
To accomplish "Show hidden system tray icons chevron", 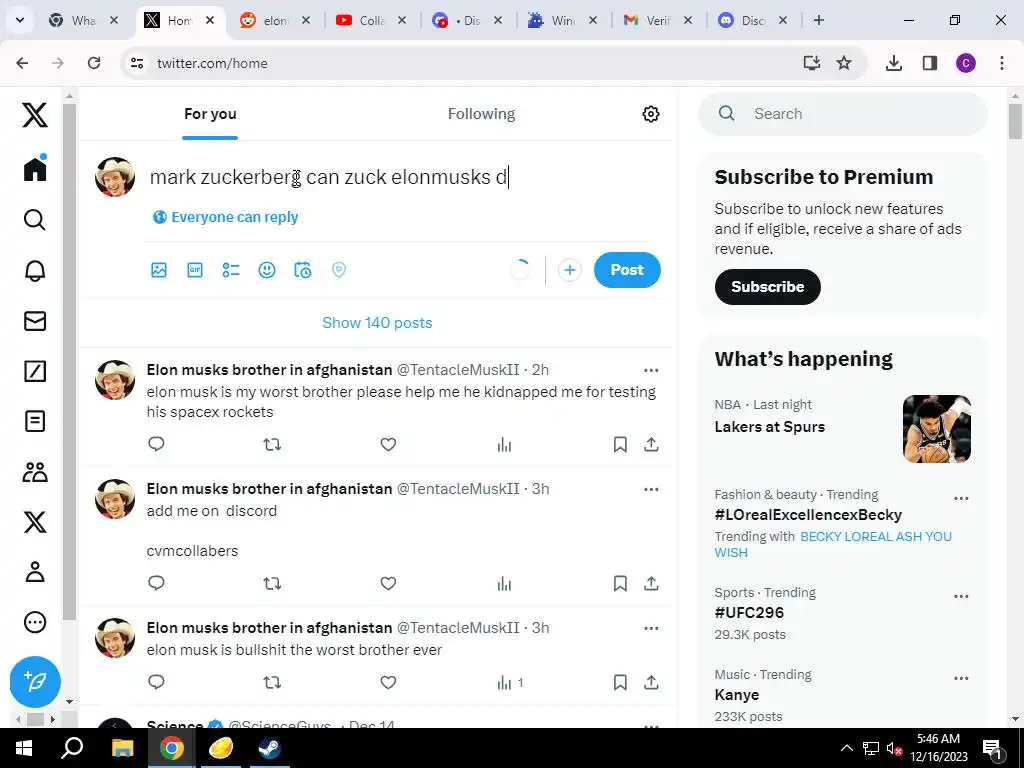I will pyautogui.click(x=846, y=748).
